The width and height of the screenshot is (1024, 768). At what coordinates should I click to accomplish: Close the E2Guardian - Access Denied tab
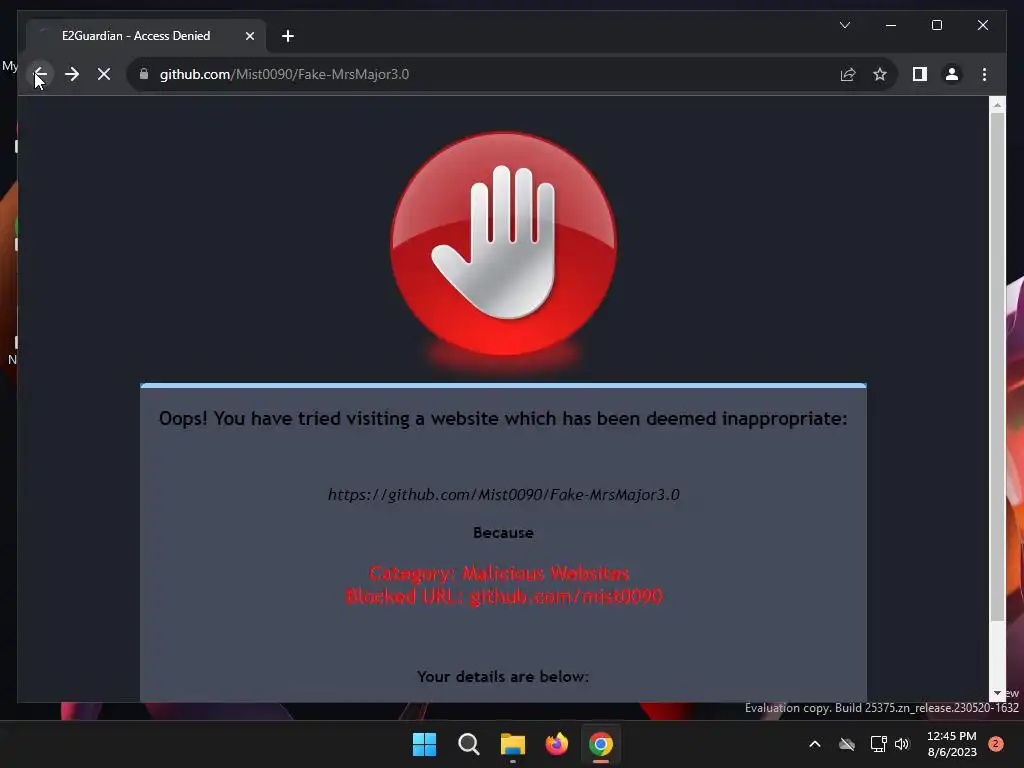click(x=249, y=36)
